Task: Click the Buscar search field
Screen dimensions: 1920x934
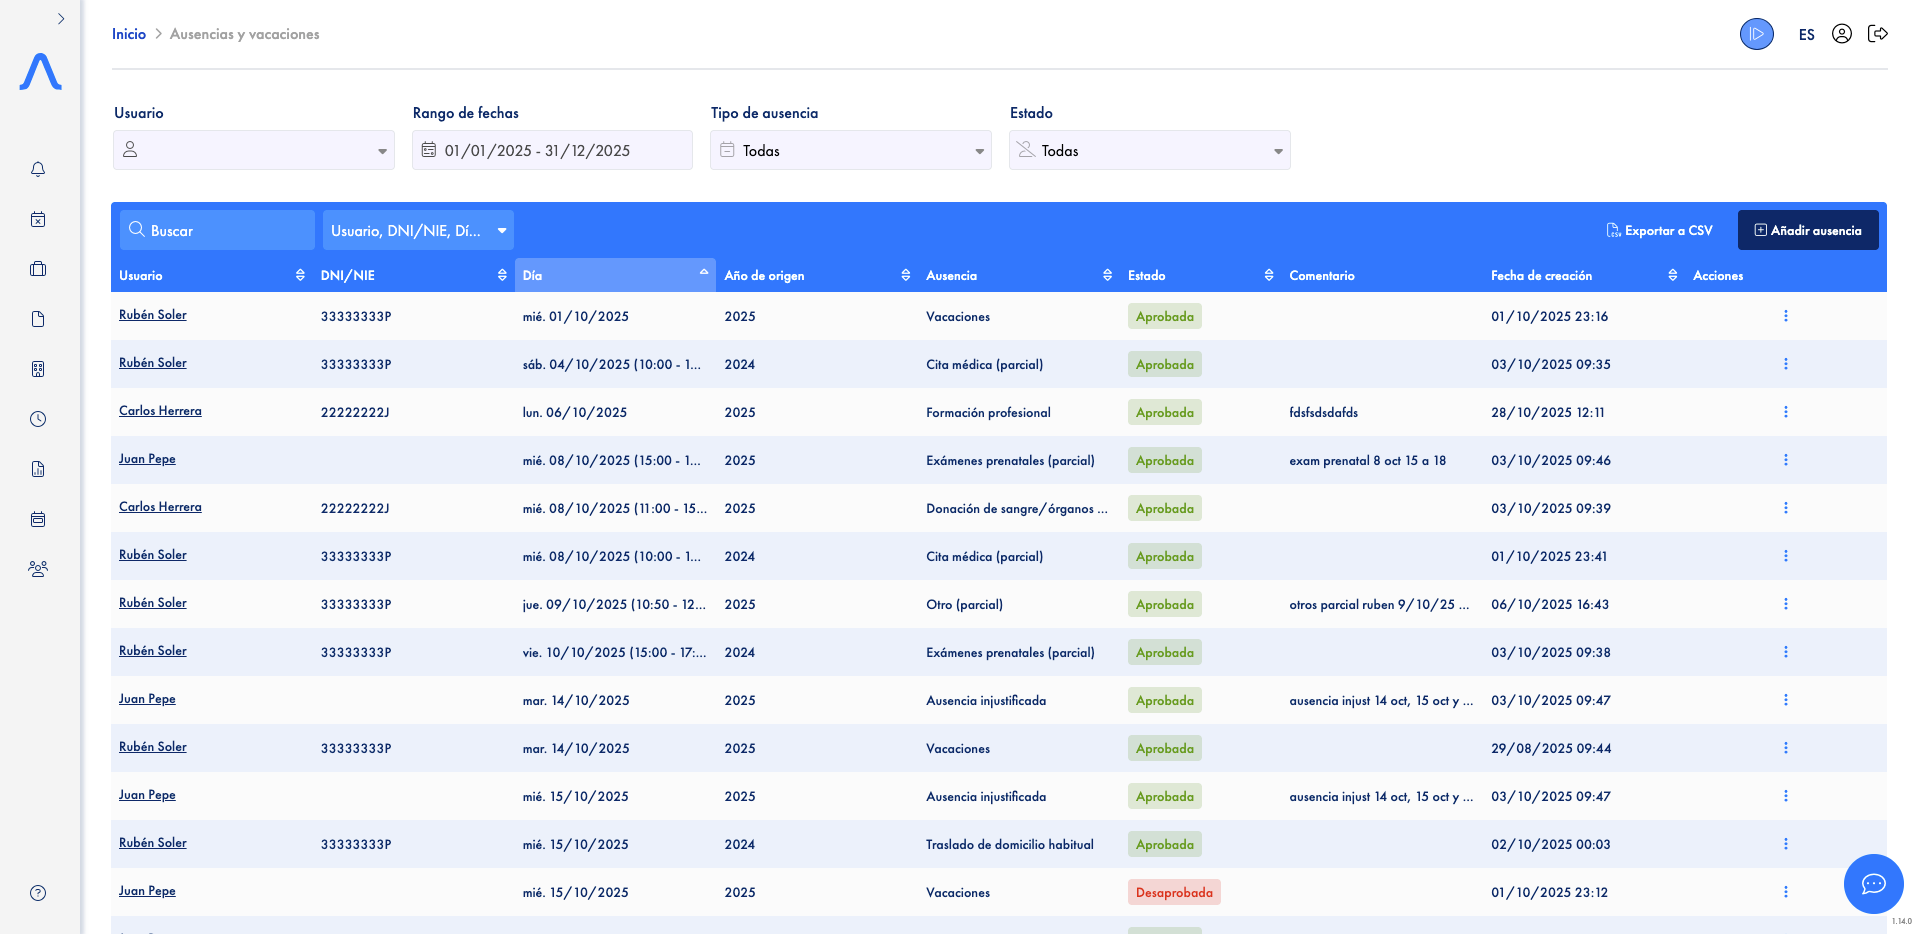Action: tap(218, 231)
